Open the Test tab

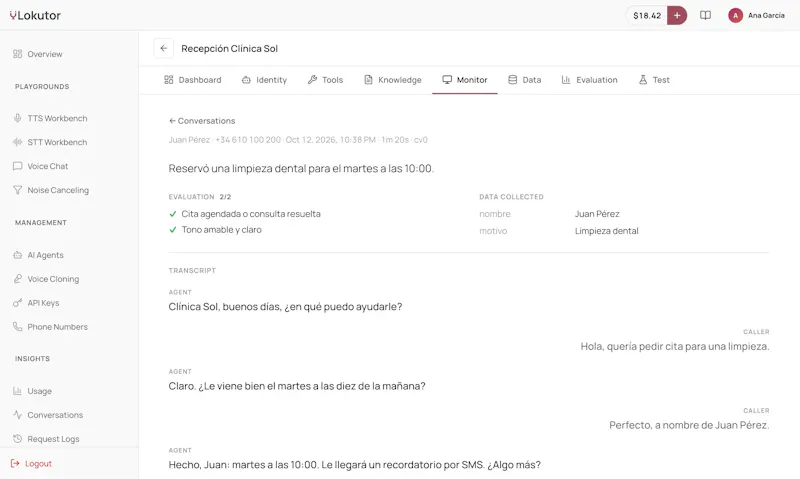[654, 80]
